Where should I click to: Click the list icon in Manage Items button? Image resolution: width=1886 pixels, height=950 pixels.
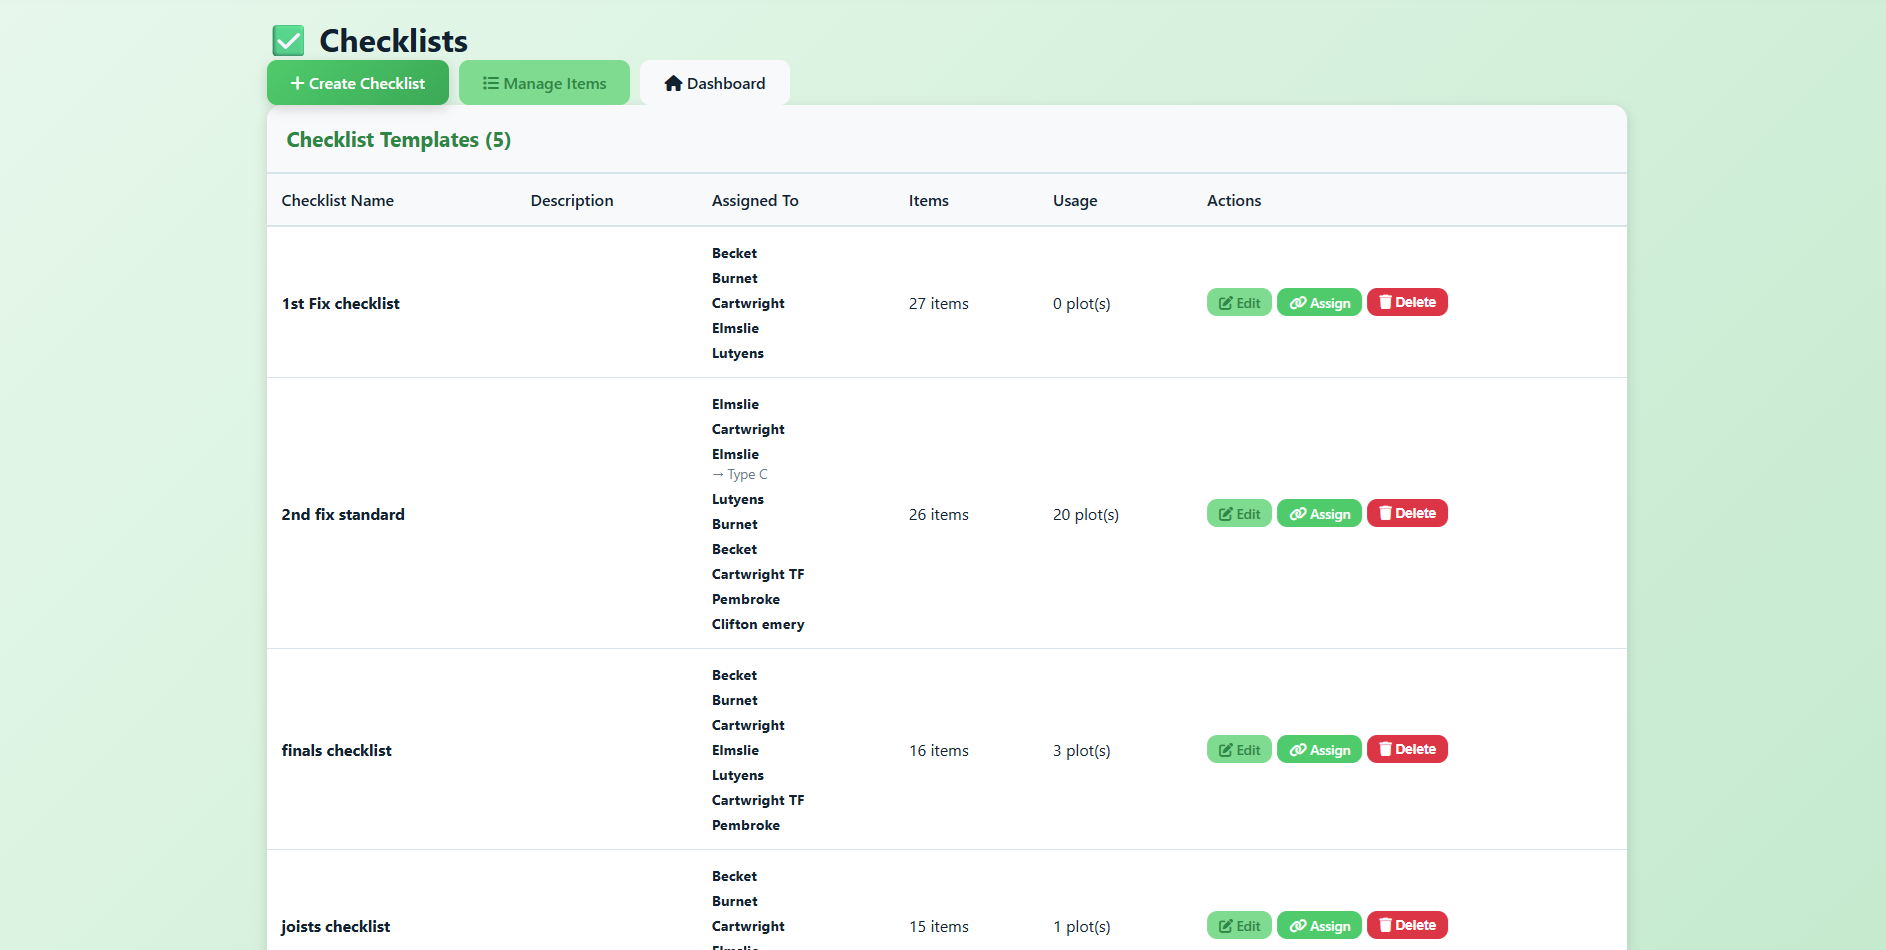[490, 83]
